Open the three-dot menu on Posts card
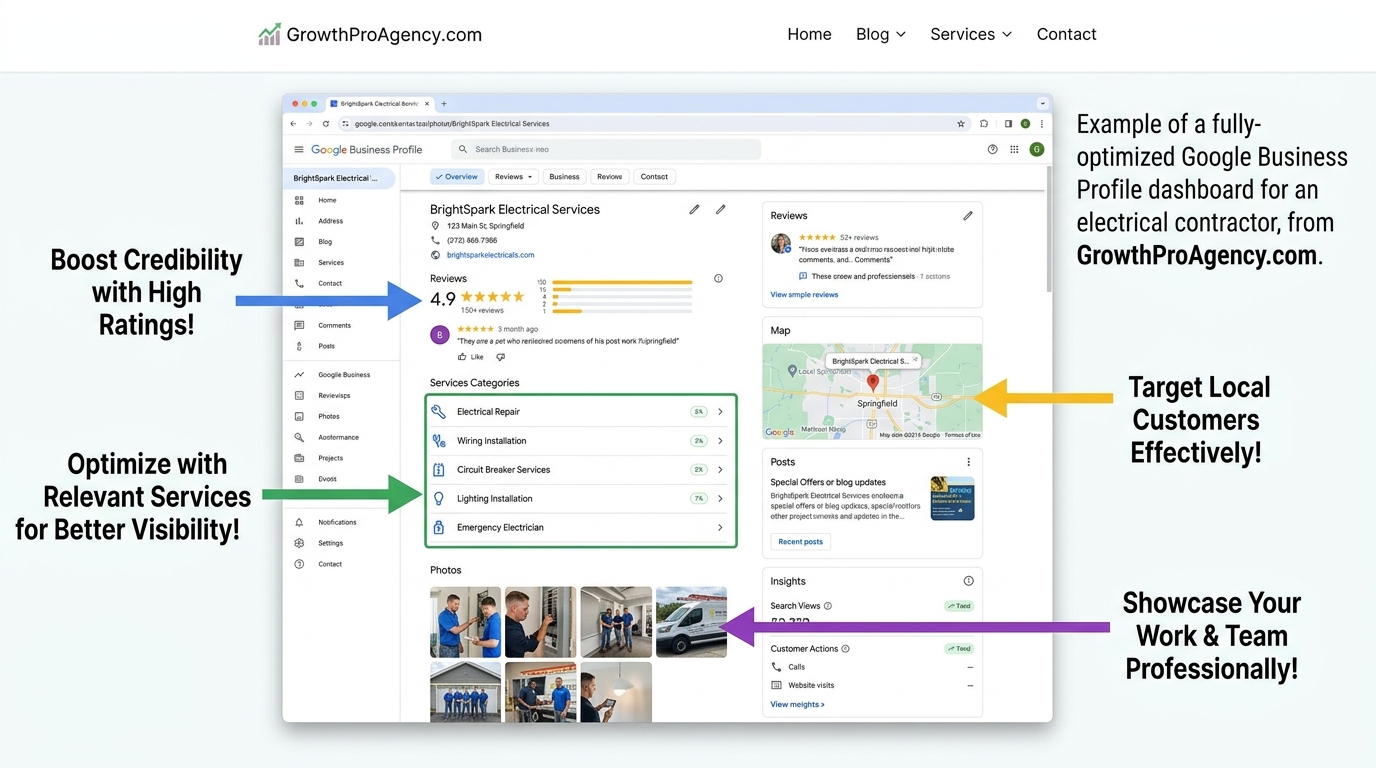The height and width of the screenshot is (768, 1376). point(968,462)
